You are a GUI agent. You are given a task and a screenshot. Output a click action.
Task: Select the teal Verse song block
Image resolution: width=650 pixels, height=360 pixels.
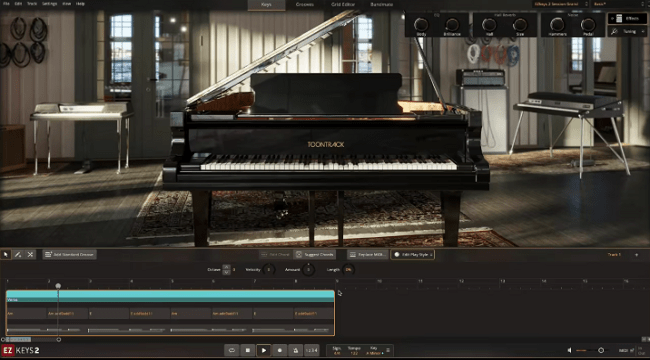tap(170, 296)
